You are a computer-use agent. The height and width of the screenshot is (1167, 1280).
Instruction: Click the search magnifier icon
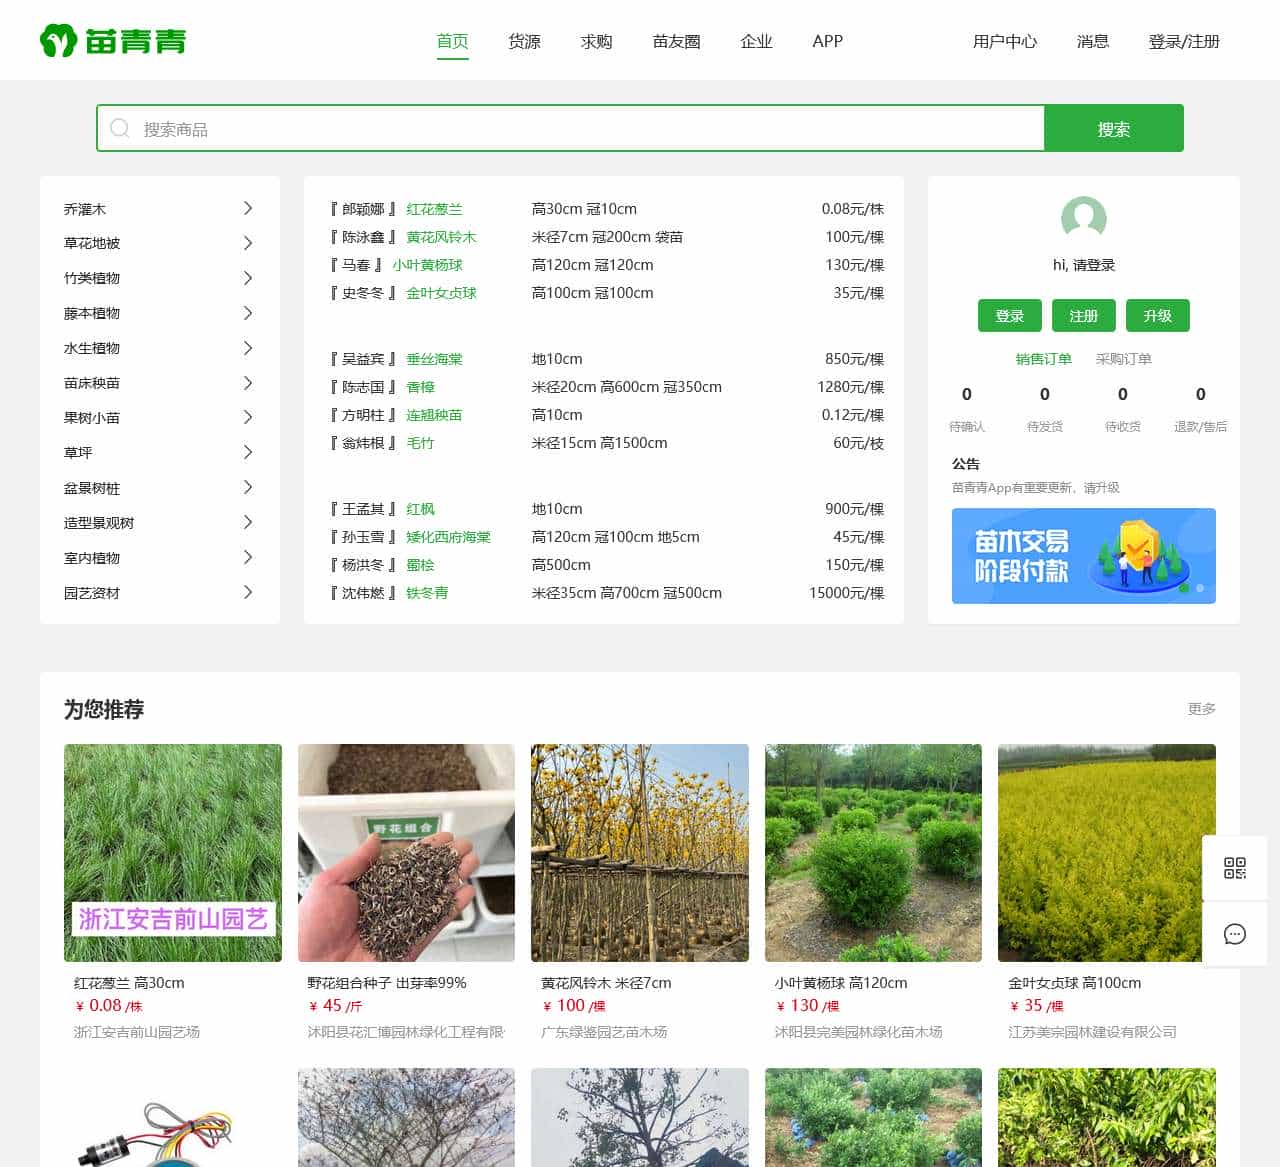click(x=120, y=129)
